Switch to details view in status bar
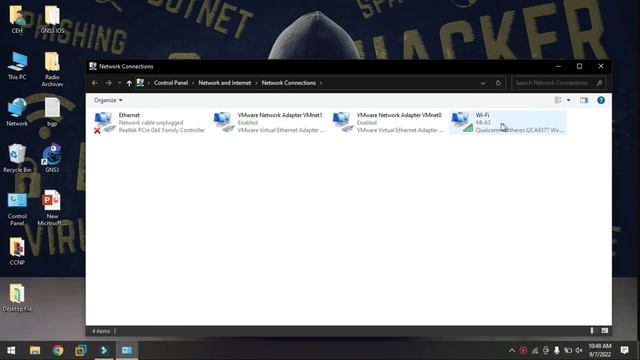The image size is (640, 360). click(x=592, y=331)
